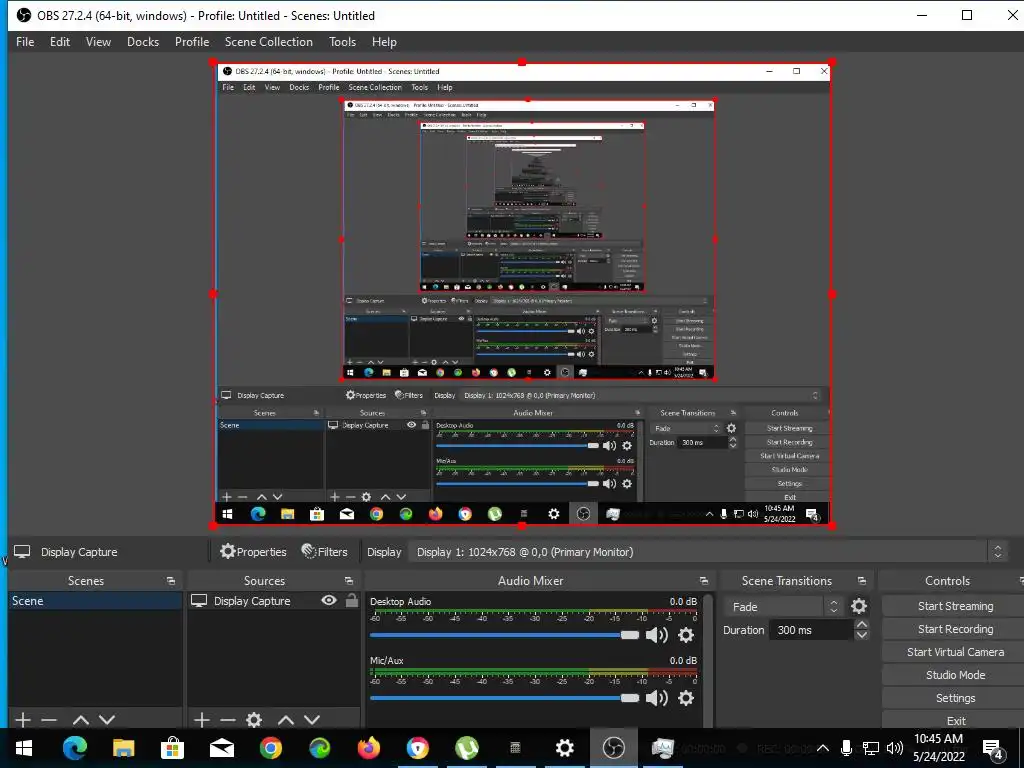Click the Exit button
This screenshot has width=1024, height=768.
(x=955, y=720)
